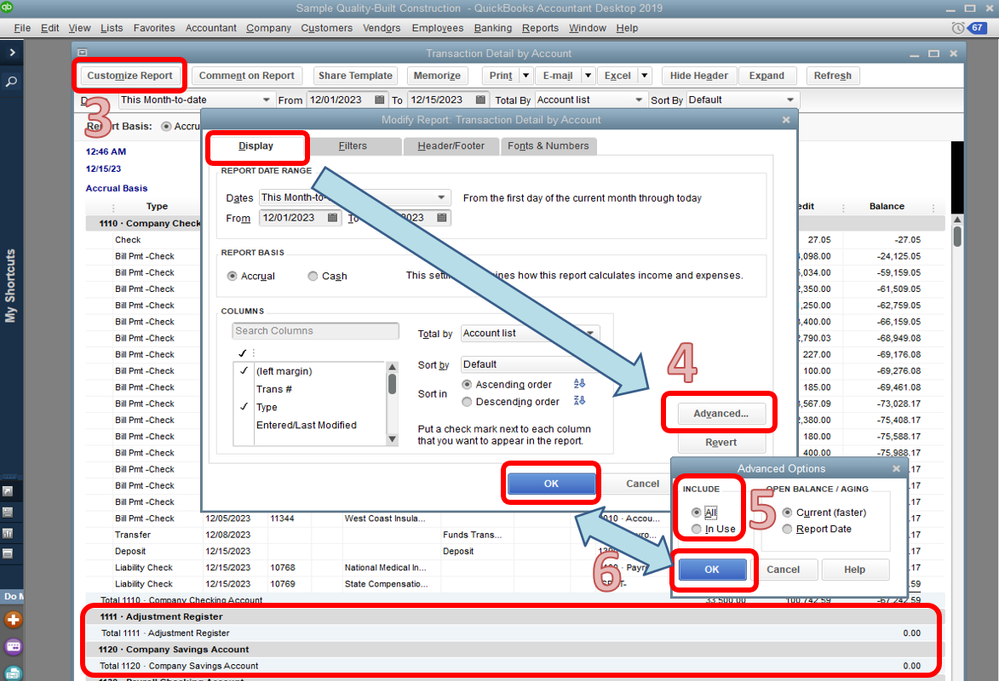Screen dimensions: 999x681
Task: Click the Customize Report button
Action: click(x=130, y=76)
